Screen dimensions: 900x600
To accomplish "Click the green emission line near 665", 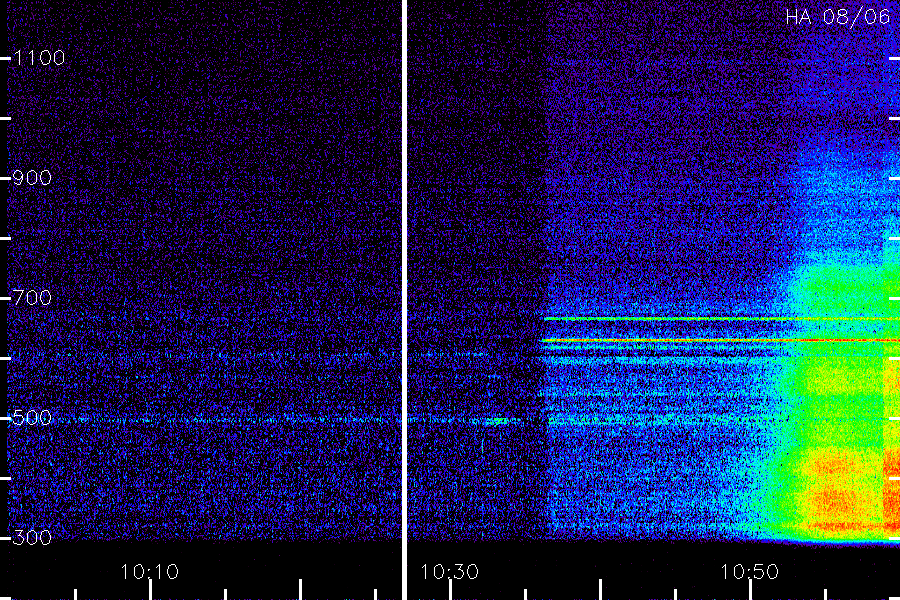I will 721,319.
